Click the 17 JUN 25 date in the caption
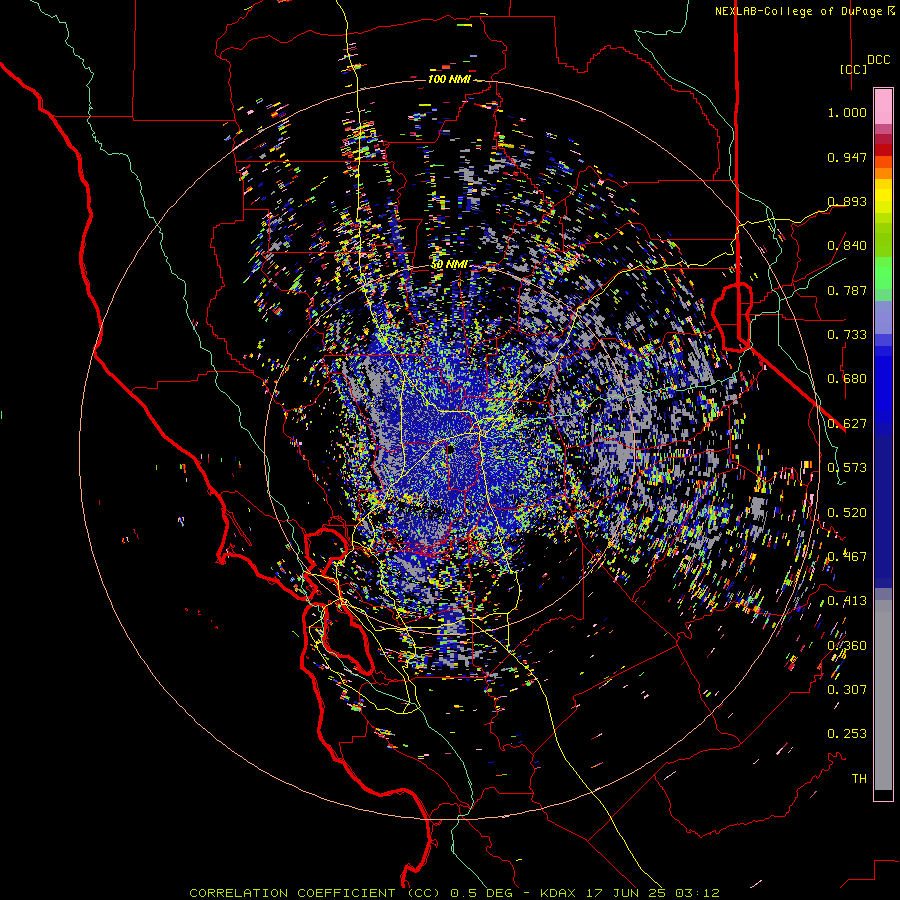 (626, 893)
